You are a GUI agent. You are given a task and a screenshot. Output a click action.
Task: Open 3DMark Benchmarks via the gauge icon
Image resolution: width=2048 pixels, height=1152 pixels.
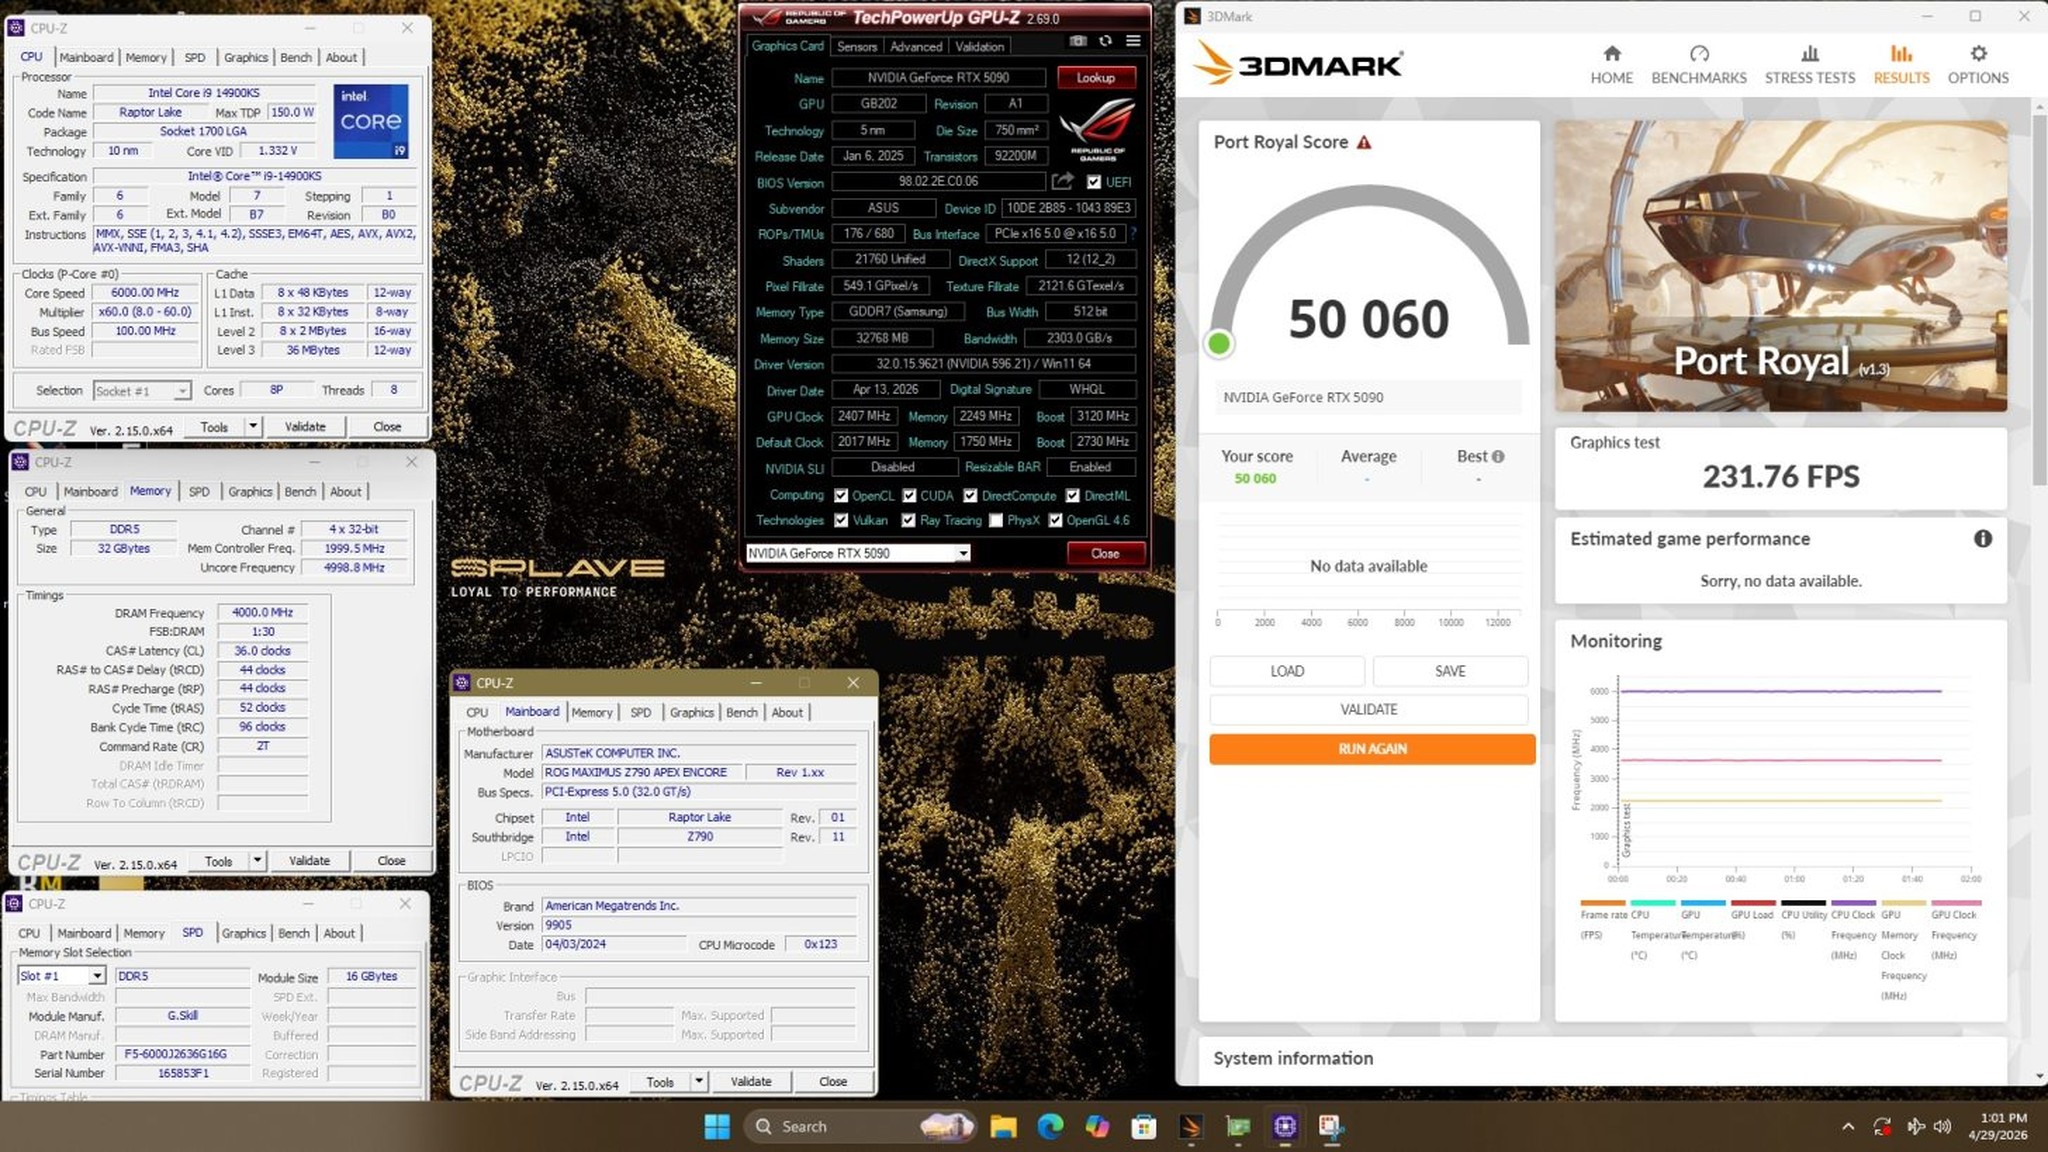1699,54
